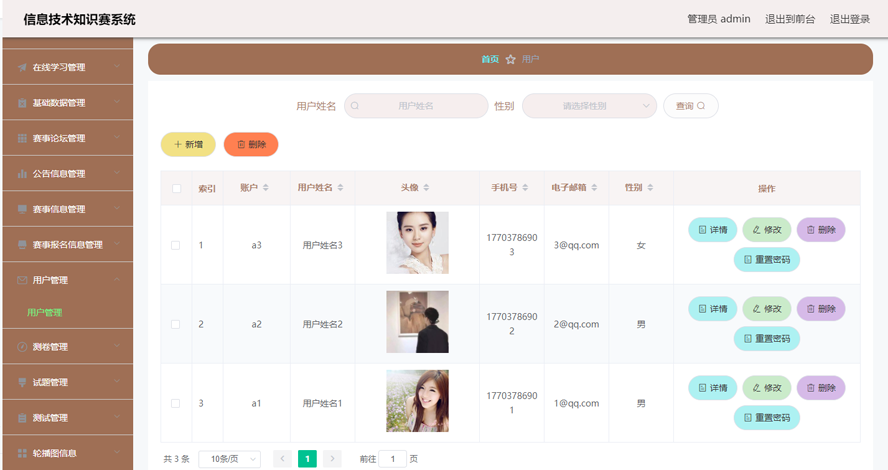Go to the next page arrow
Viewport: 888px width, 470px height.
(332, 459)
